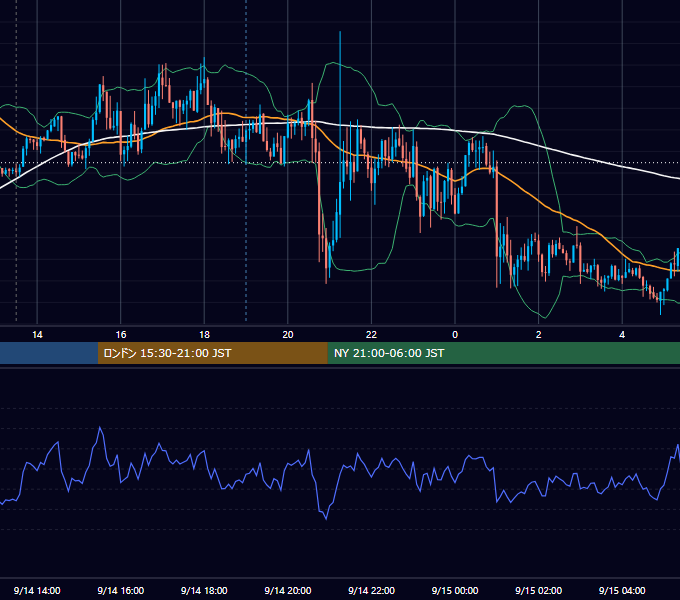Click the 2 hour label on price chart axis

[x=539, y=335]
